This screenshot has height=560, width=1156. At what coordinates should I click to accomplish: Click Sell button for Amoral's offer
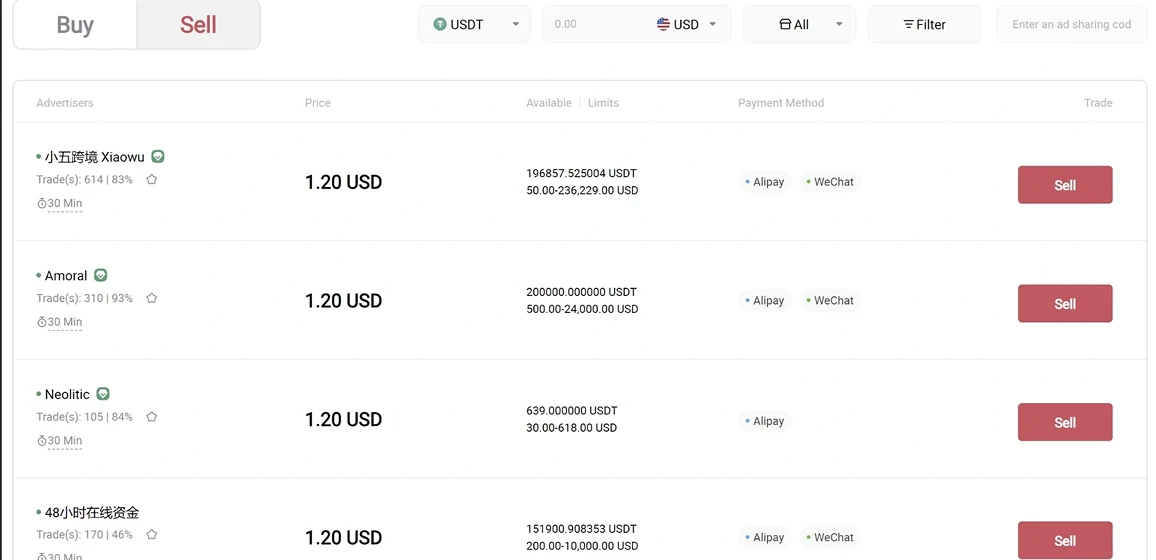1065,304
